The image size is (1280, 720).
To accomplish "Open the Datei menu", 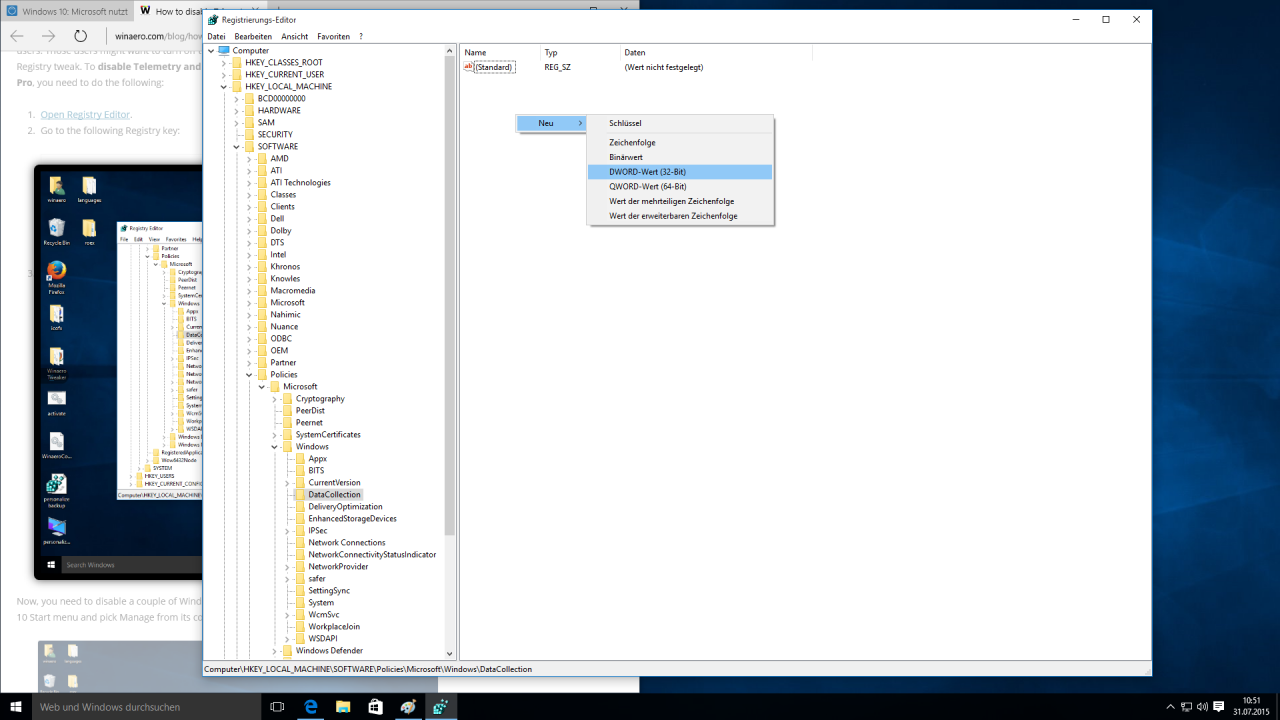I will (216, 36).
